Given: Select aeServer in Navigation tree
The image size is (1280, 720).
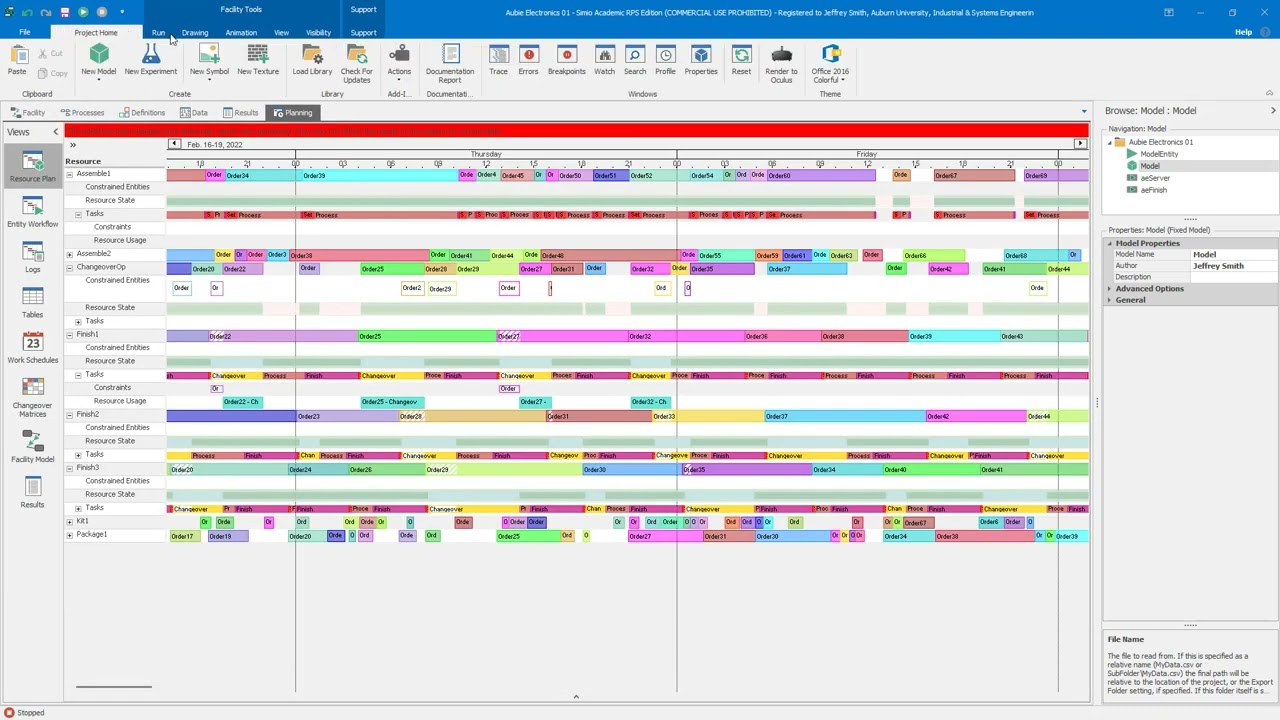Looking at the screenshot, I should click(x=1155, y=178).
